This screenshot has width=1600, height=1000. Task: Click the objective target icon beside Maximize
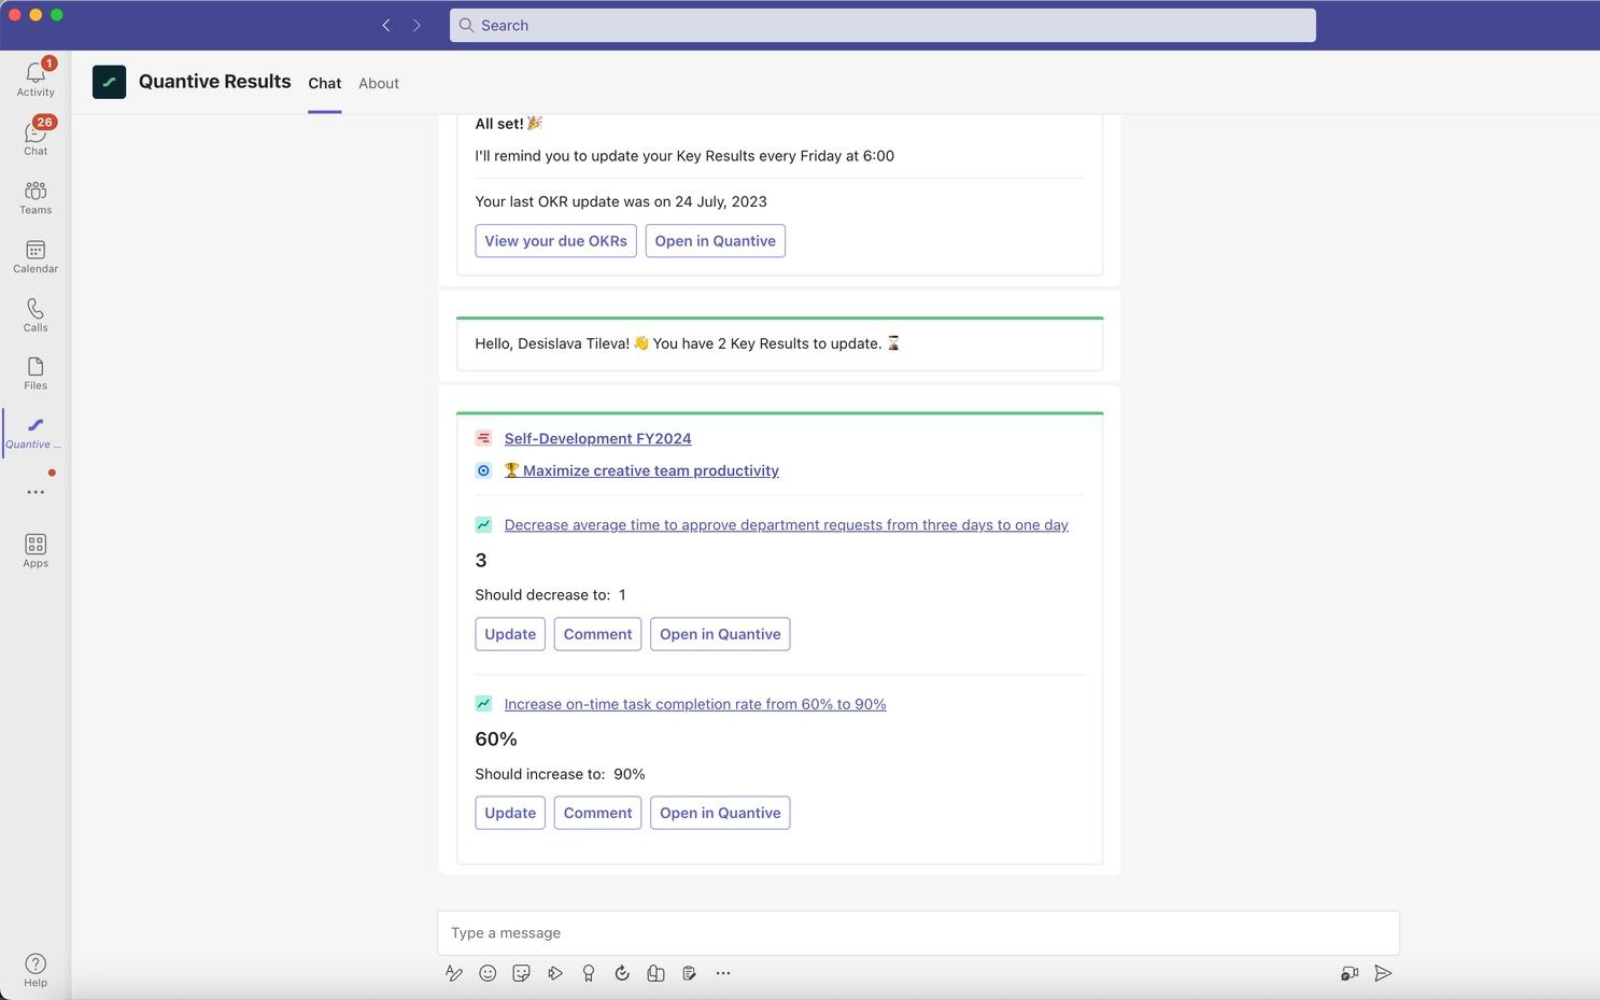[x=484, y=470]
